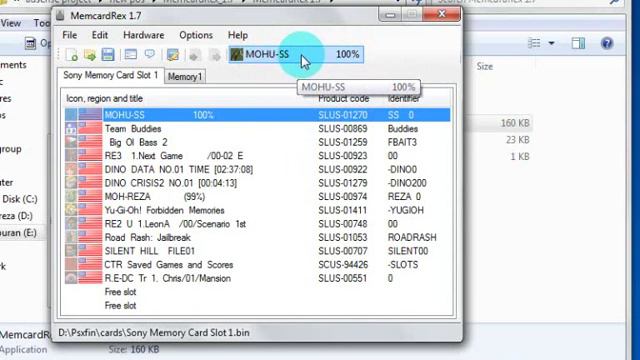Open the Edit menu
Image resolution: width=640 pixels, height=360 pixels.
click(x=100, y=35)
